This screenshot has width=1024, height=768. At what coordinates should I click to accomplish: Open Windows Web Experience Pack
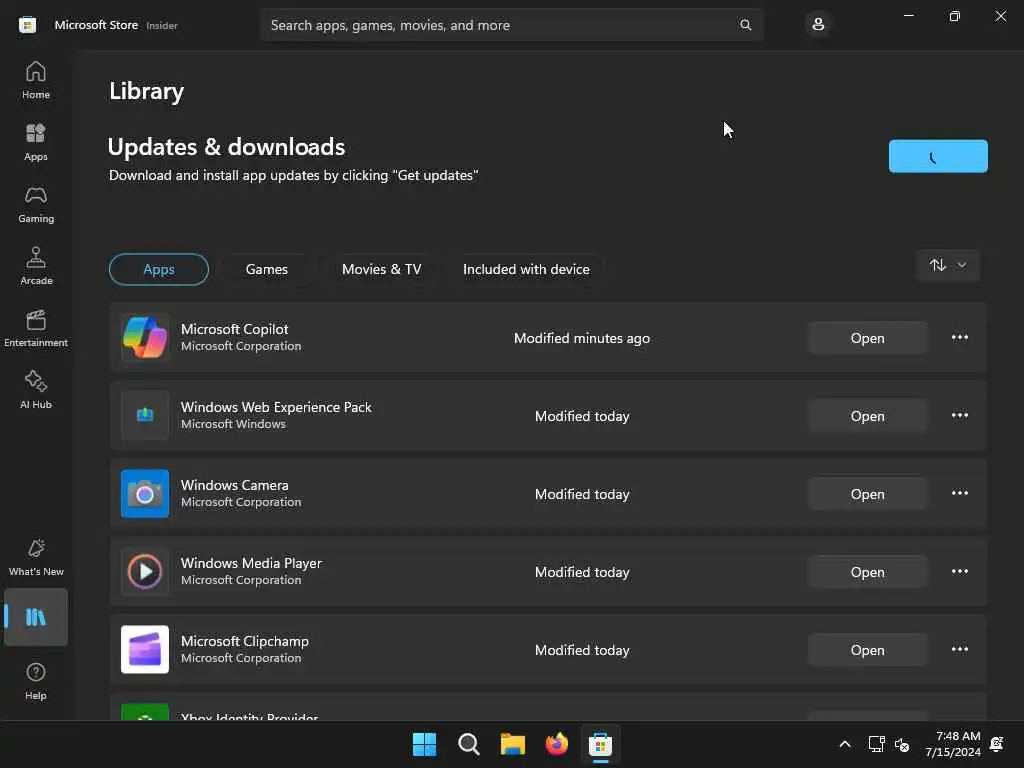coord(867,416)
